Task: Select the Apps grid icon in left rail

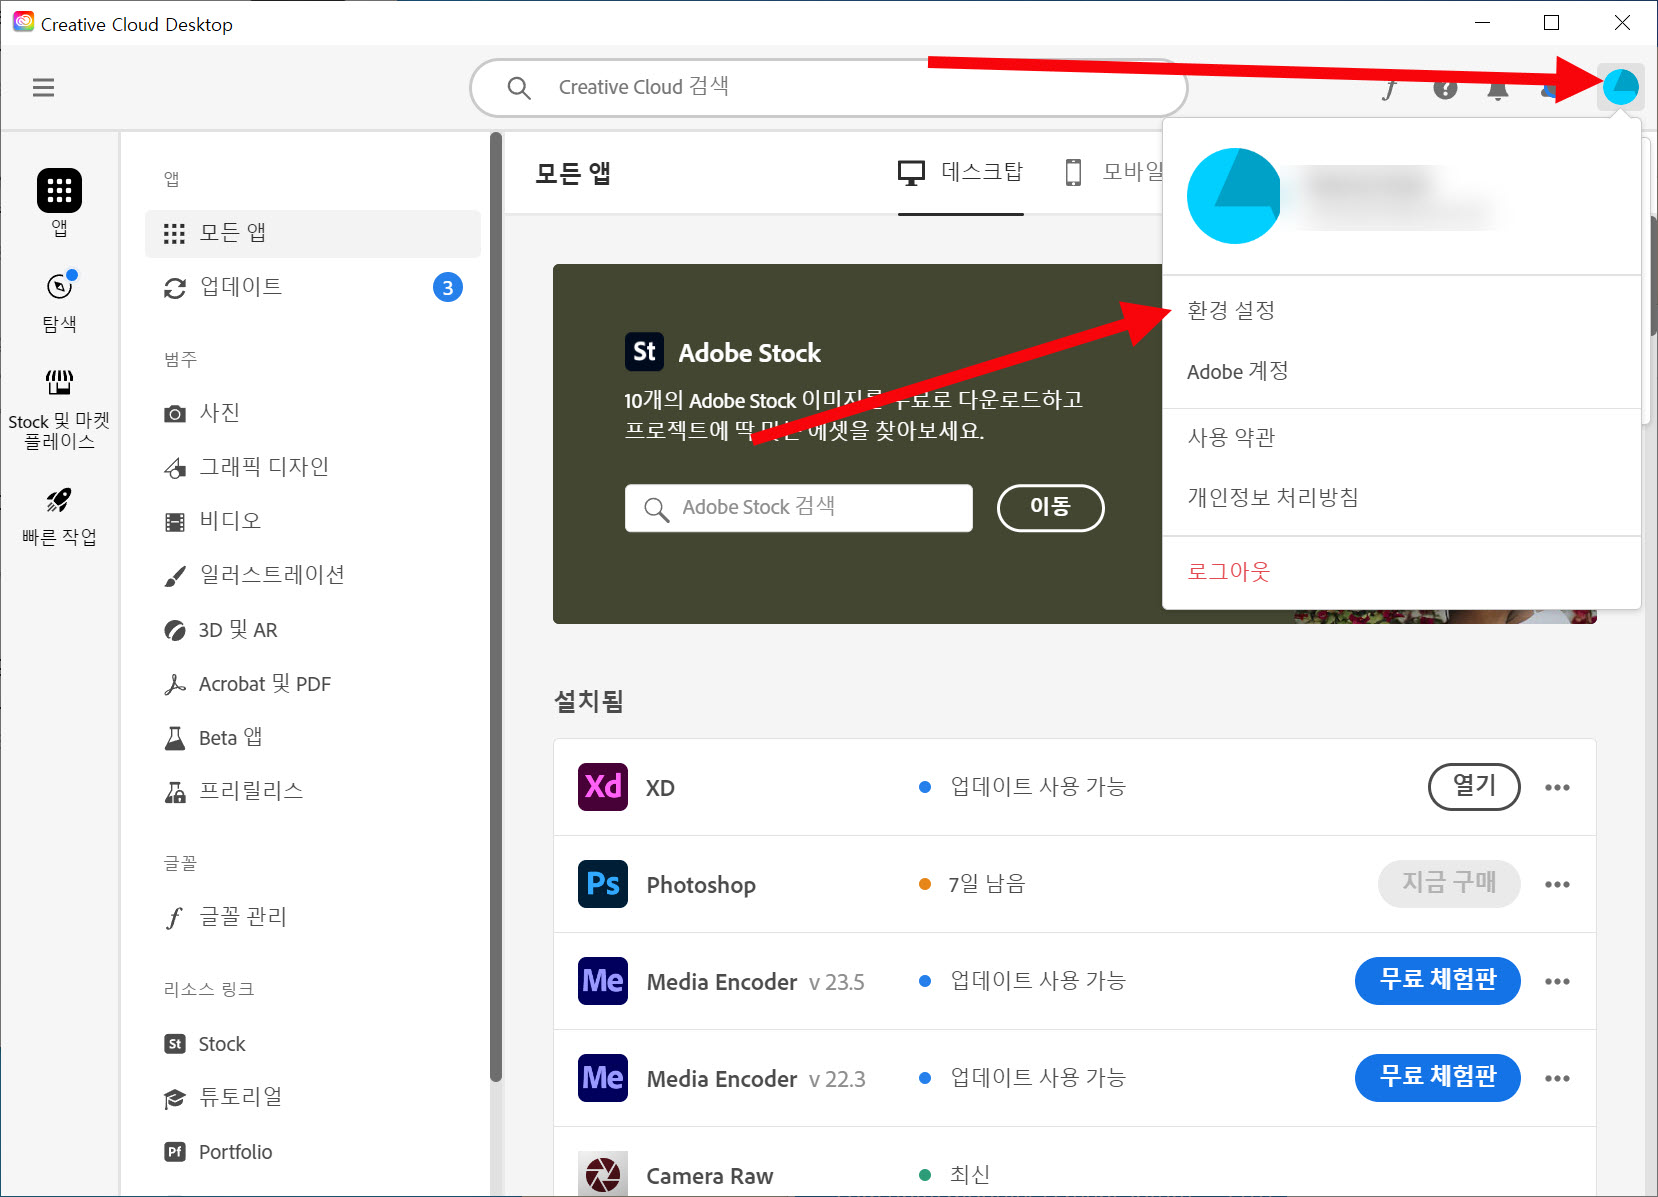Action: [x=59, y=190]
